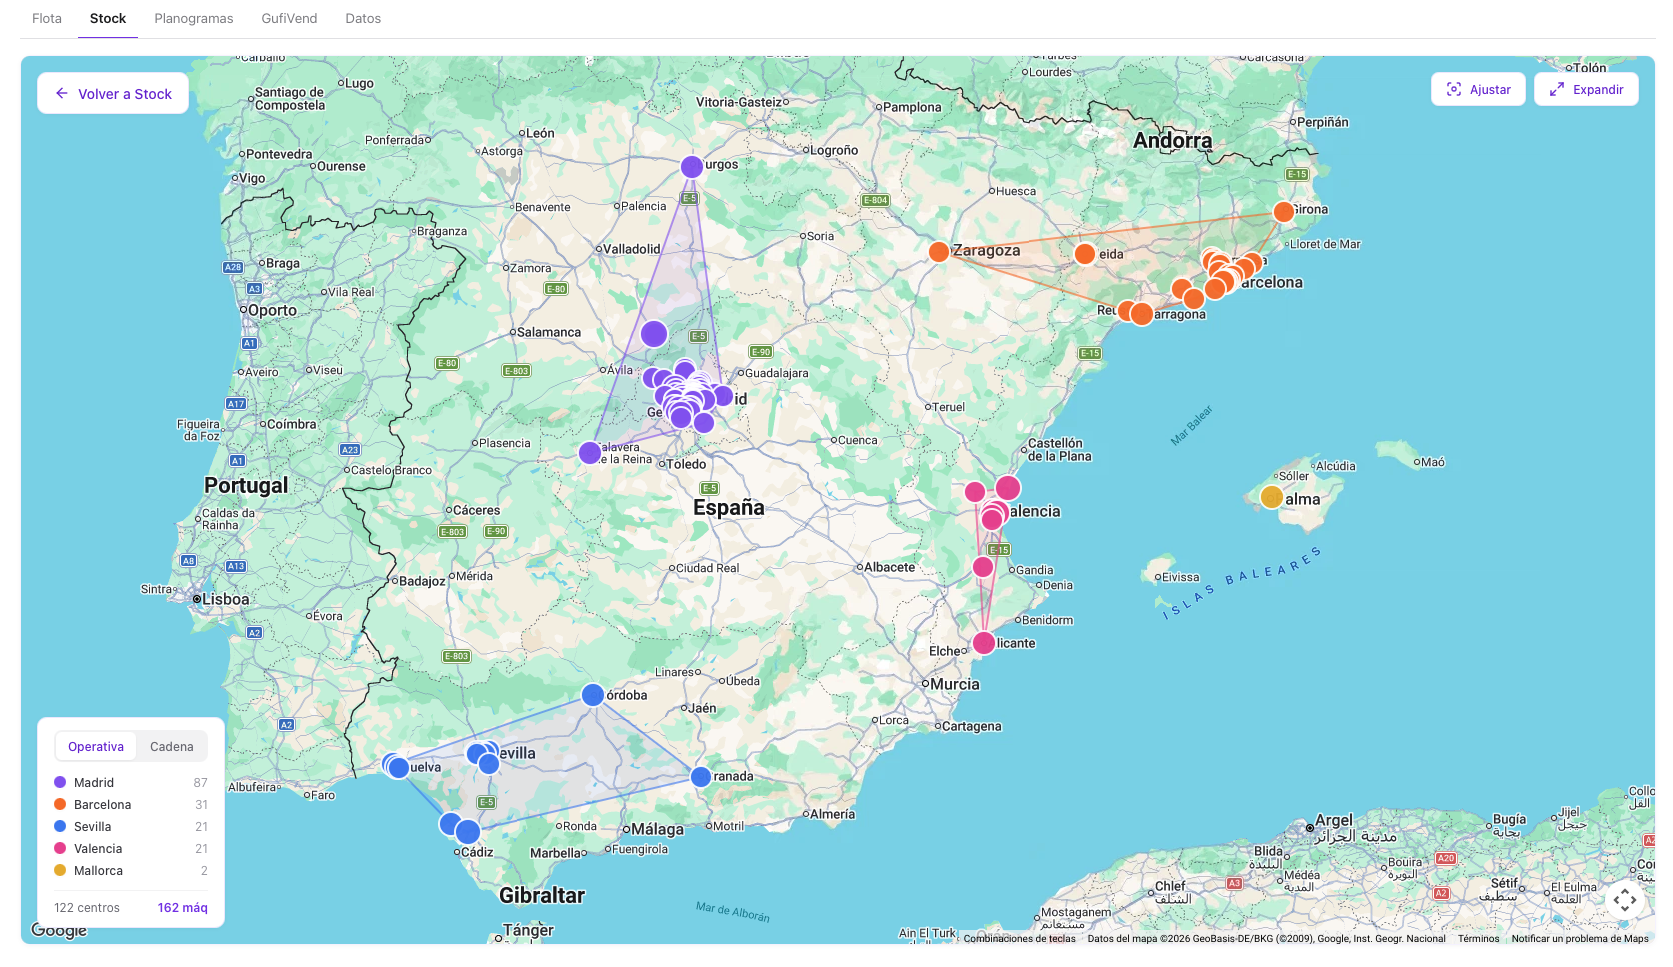This screenshot has width=1673, height=967.
Task: Select Valencia row in legend
Action: pyautogui.click(x=131, y=848)
